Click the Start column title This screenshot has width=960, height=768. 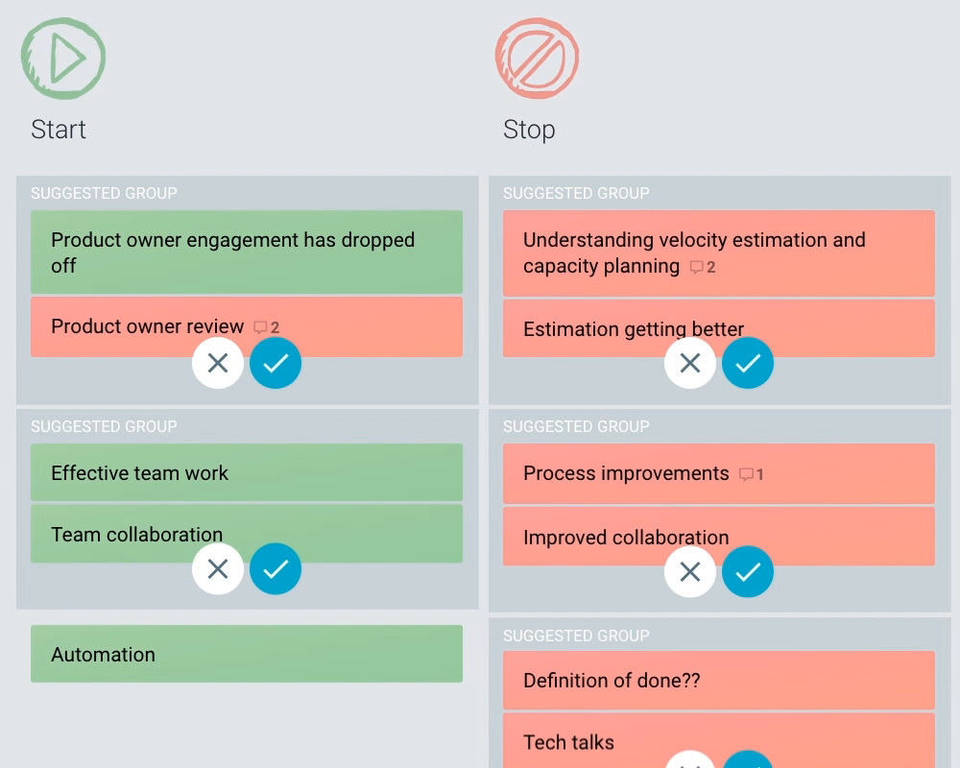point(59,130)
